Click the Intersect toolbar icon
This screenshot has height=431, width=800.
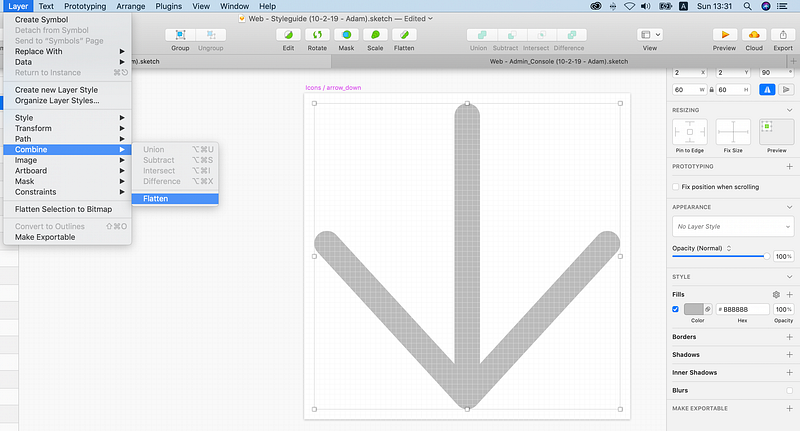tap(541, 35)
